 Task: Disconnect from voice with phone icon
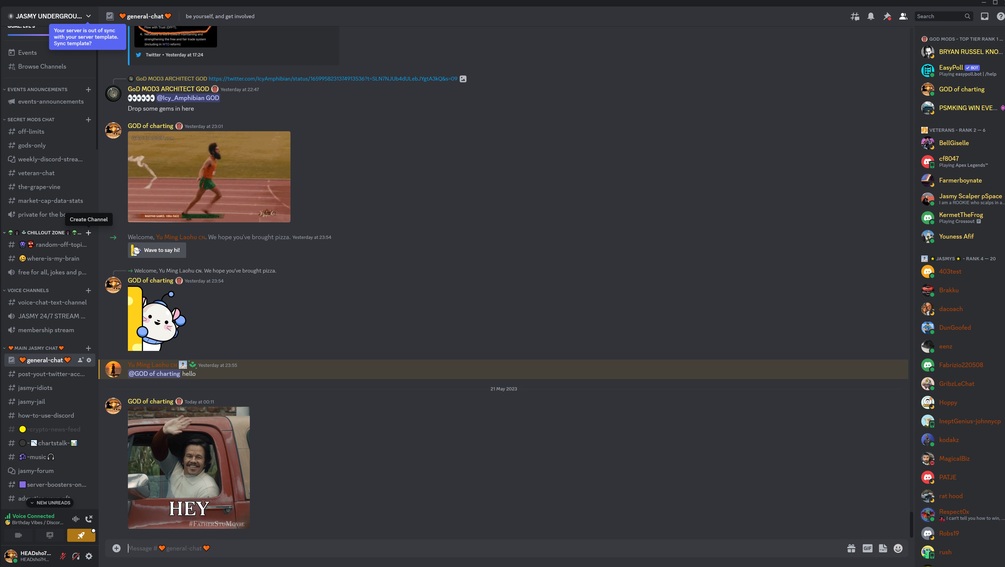point(89,519)
